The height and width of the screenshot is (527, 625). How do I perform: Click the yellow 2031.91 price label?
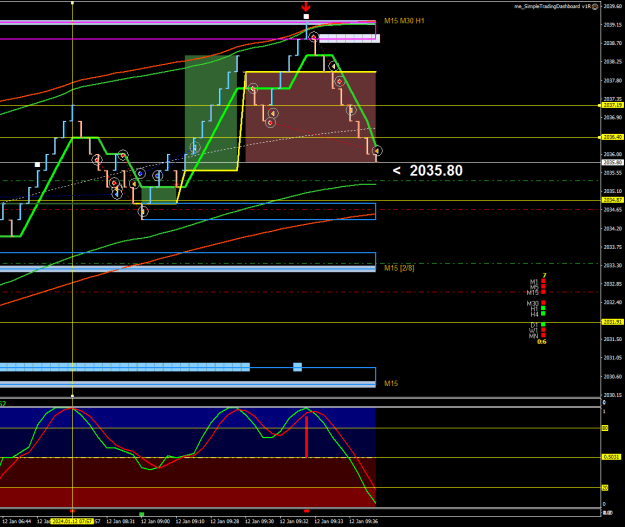(x=613, y=322)
